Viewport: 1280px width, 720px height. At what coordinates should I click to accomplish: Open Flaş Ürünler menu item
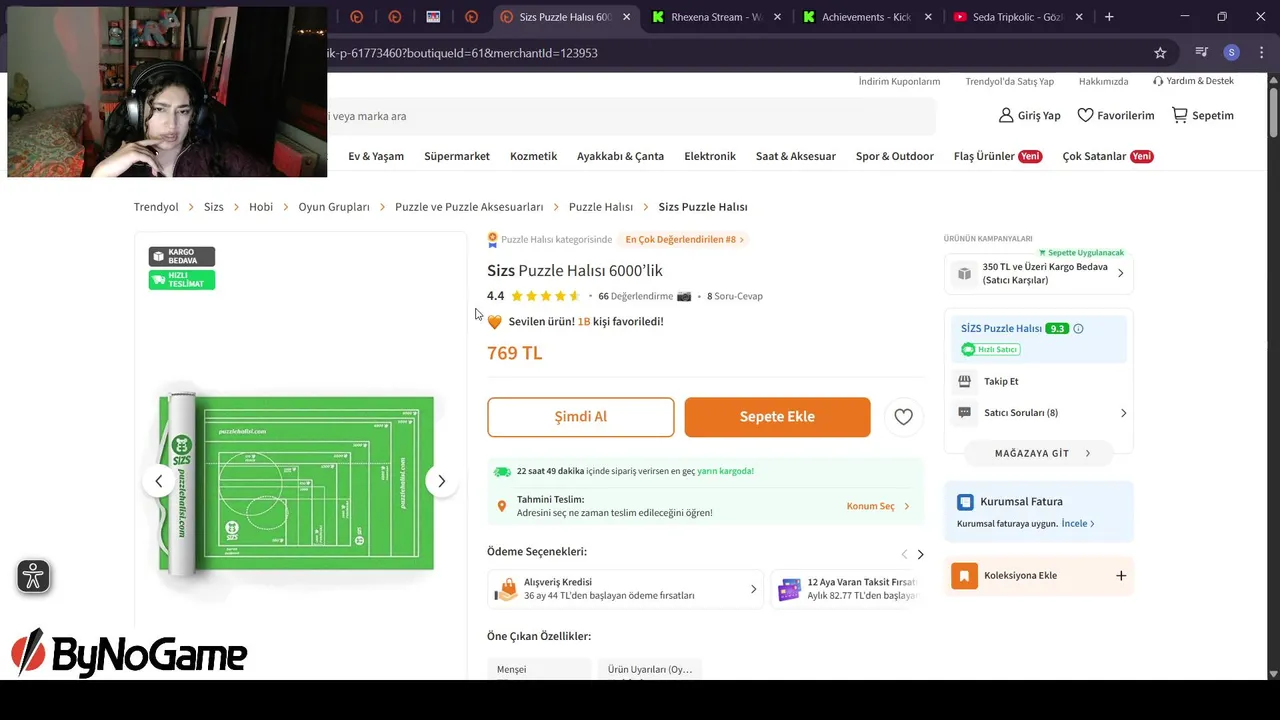click(x=998, y=156)
